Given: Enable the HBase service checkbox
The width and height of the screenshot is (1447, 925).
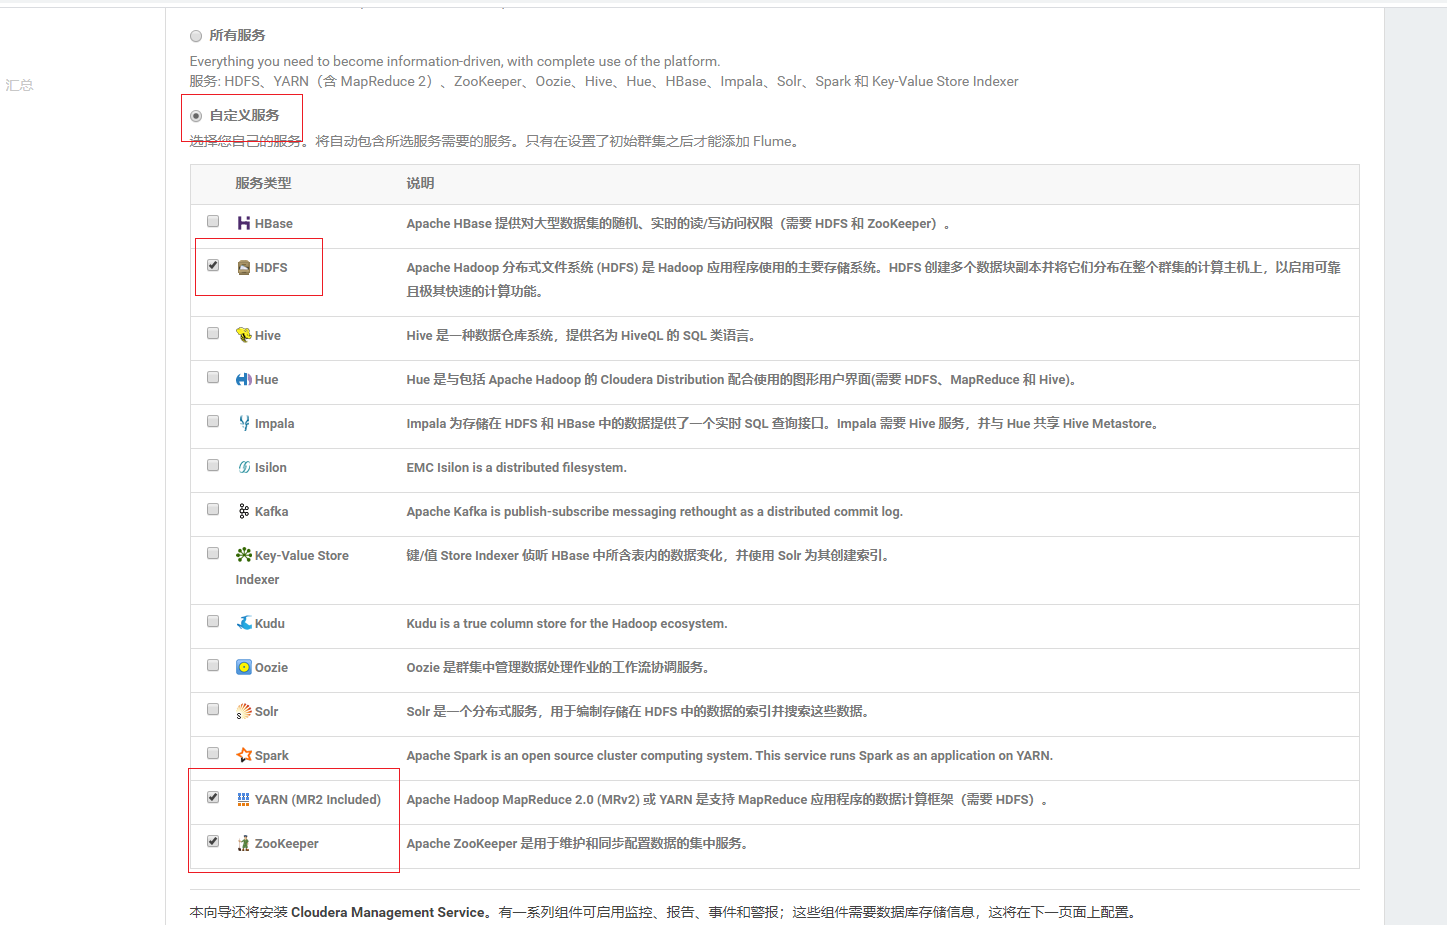Looking at the screenshot, I should [x=213, y=220].
